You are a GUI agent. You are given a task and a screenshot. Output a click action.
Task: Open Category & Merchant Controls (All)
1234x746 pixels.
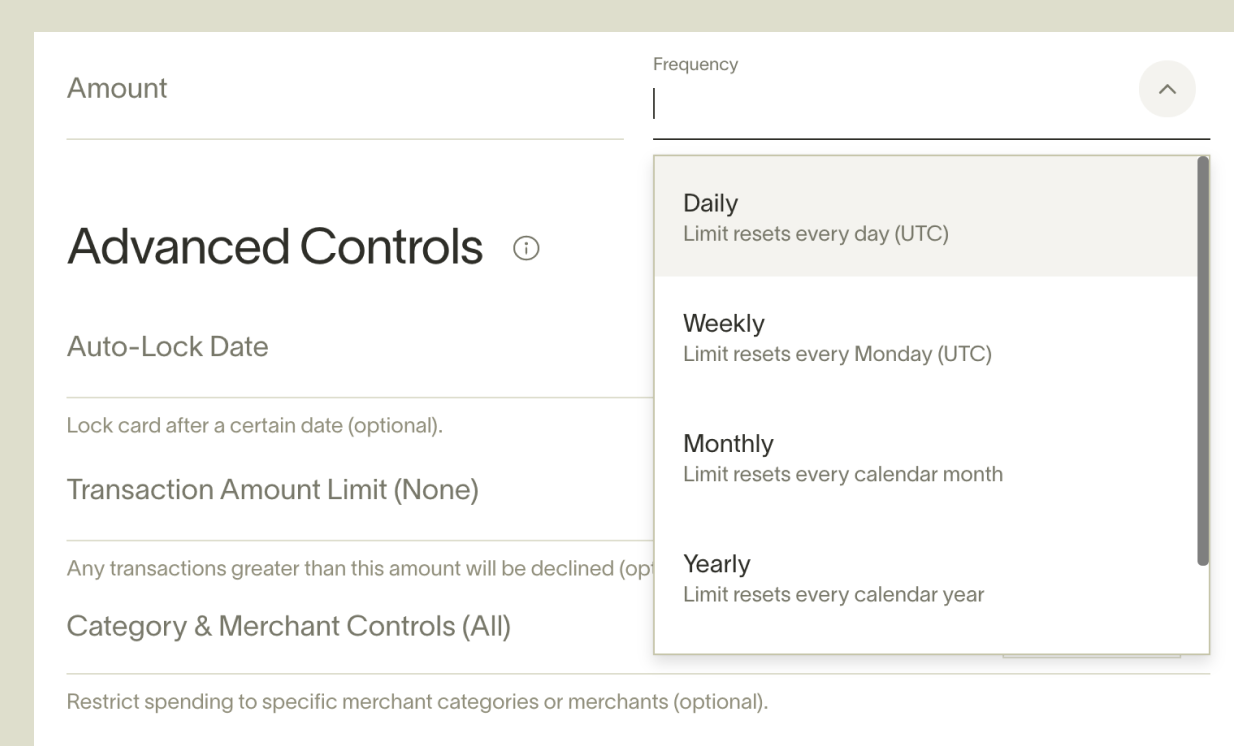288,626
